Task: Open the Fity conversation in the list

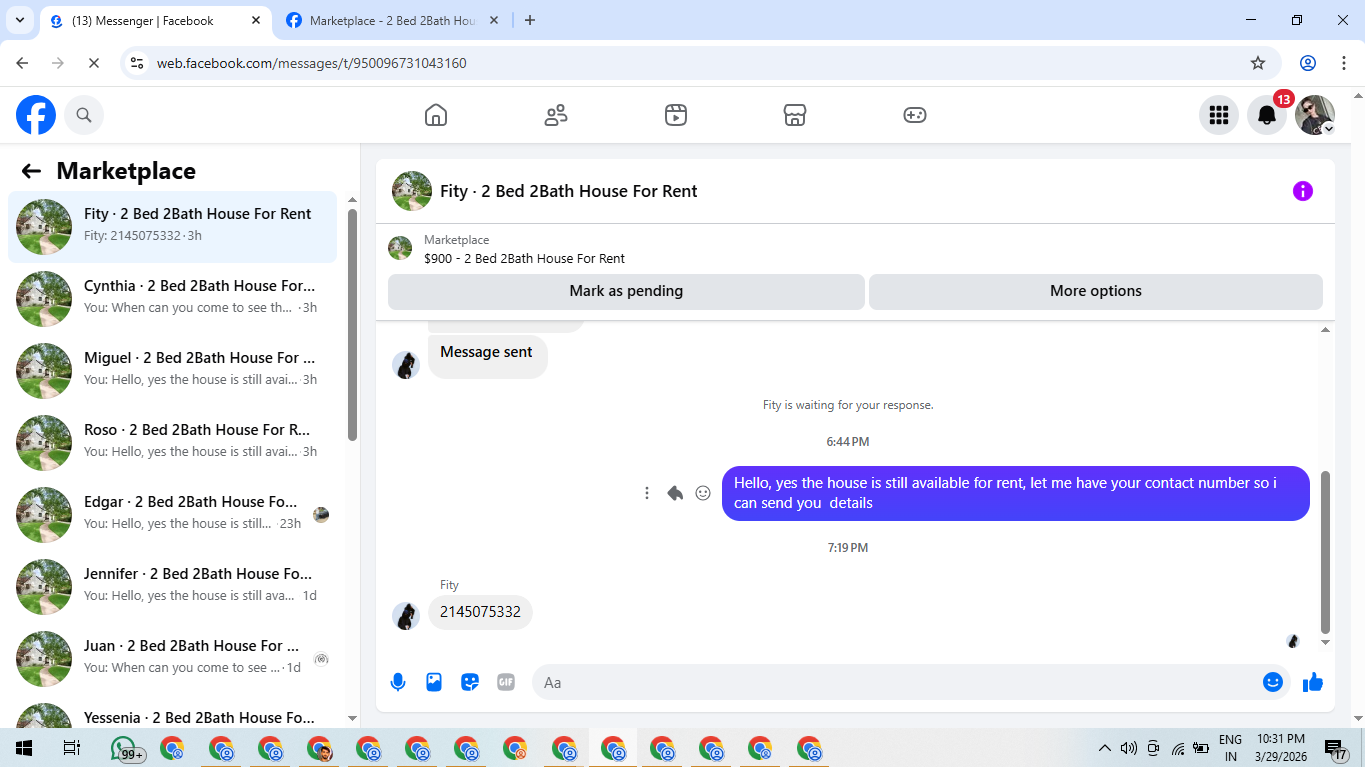Action: 173,227
